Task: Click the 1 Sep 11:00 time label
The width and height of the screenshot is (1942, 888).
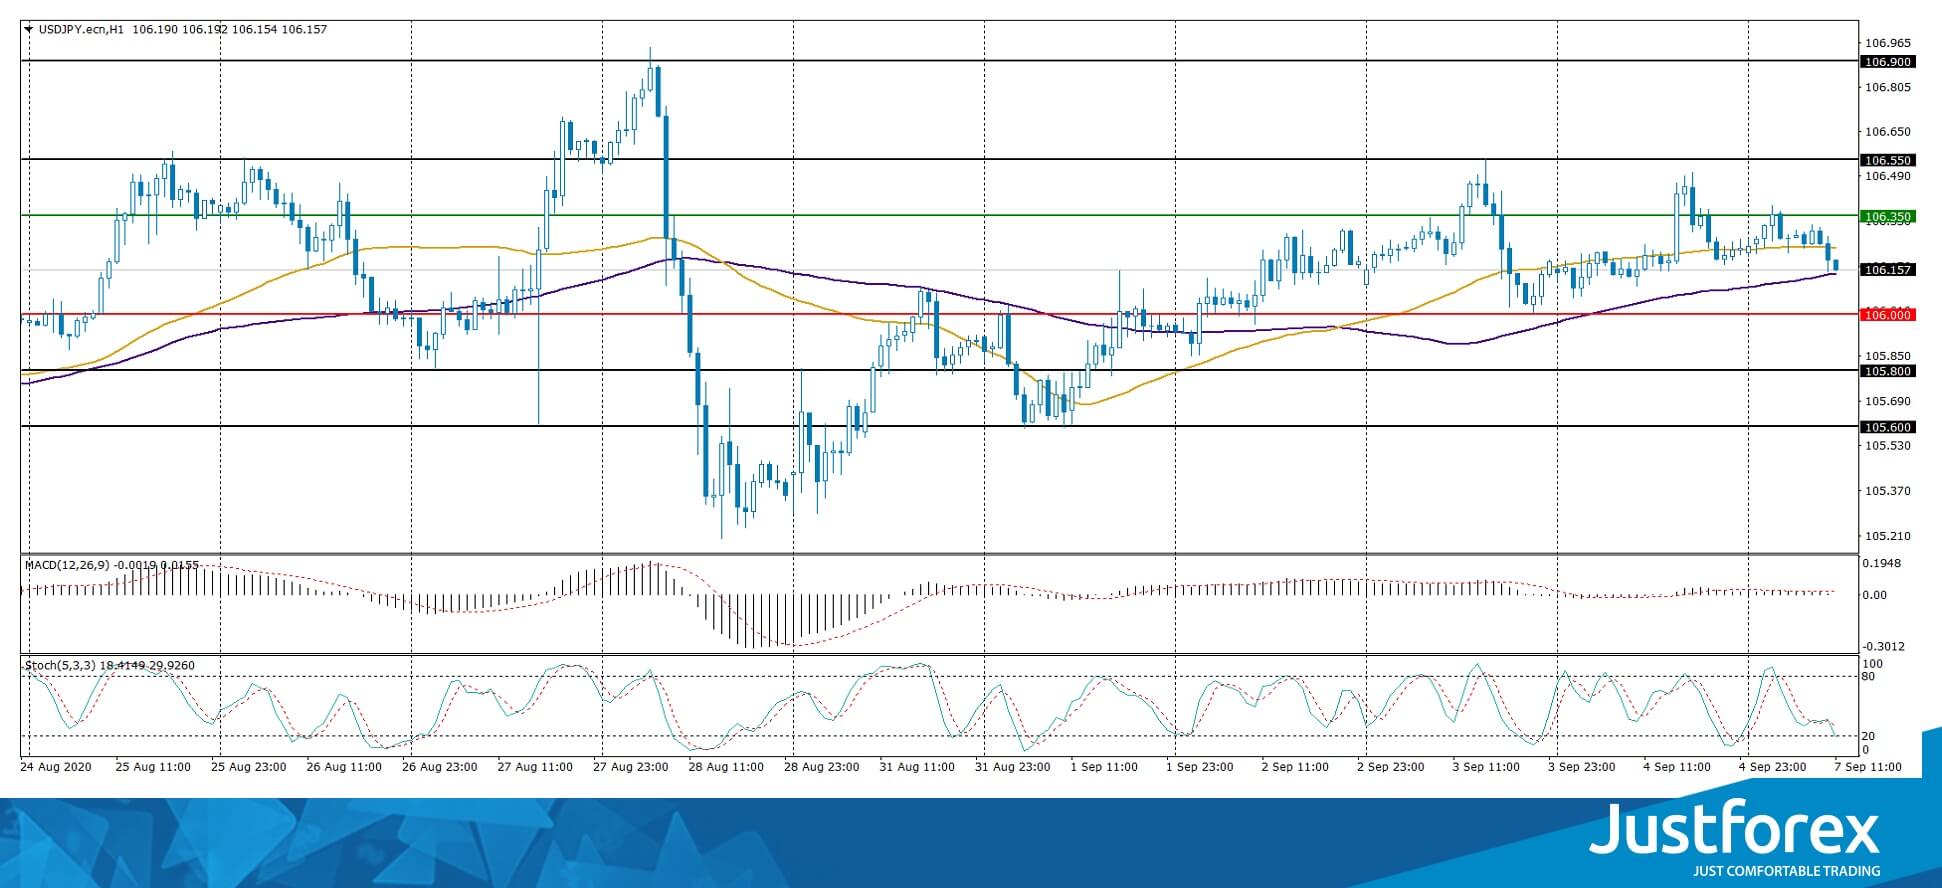Action: 1104,767
